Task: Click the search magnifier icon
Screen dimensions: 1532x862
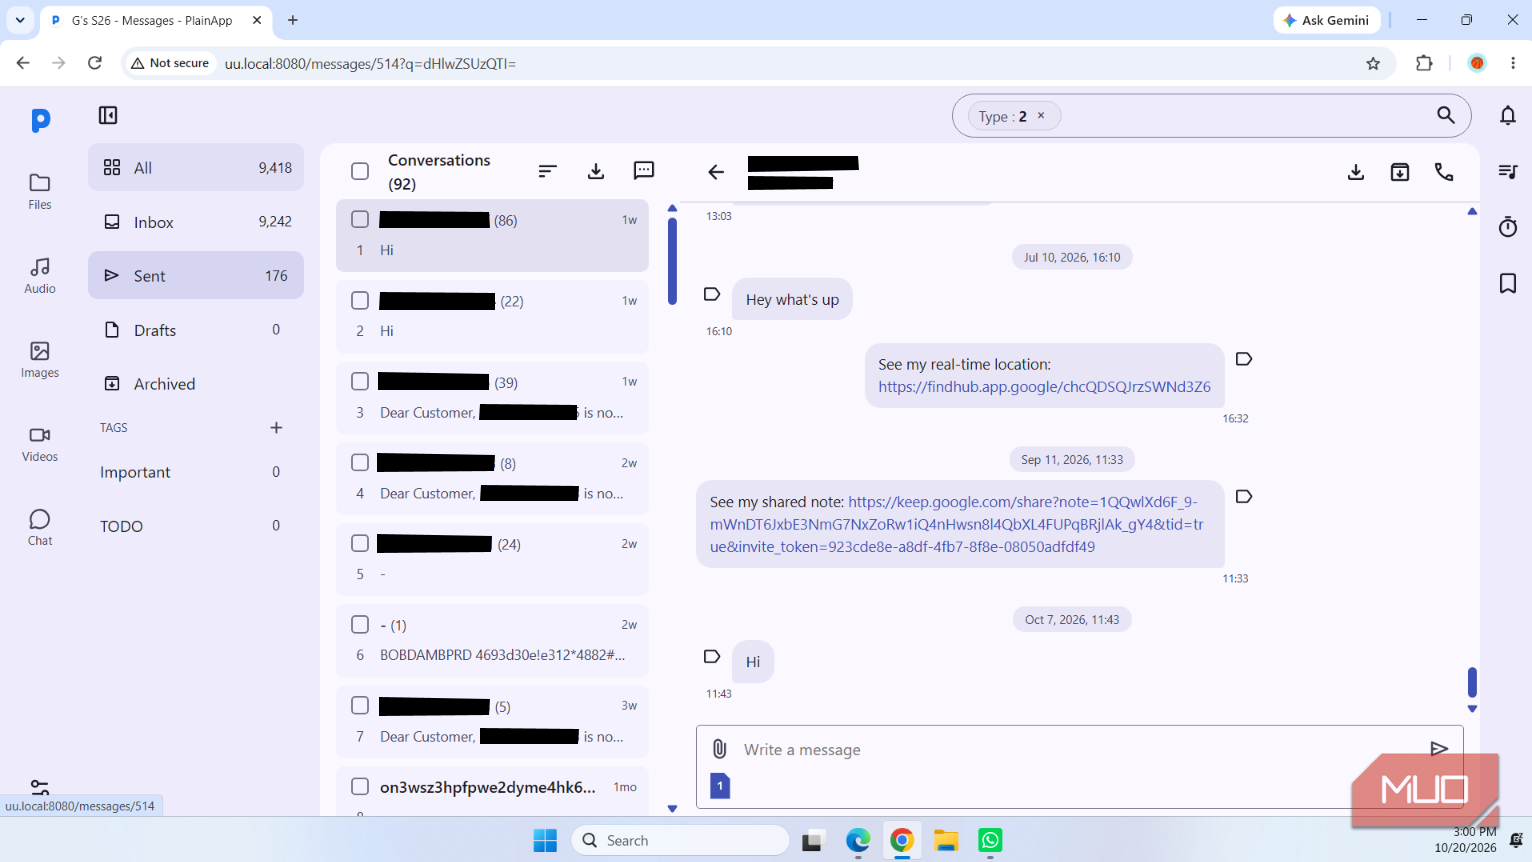Action: click(1445, 115)
